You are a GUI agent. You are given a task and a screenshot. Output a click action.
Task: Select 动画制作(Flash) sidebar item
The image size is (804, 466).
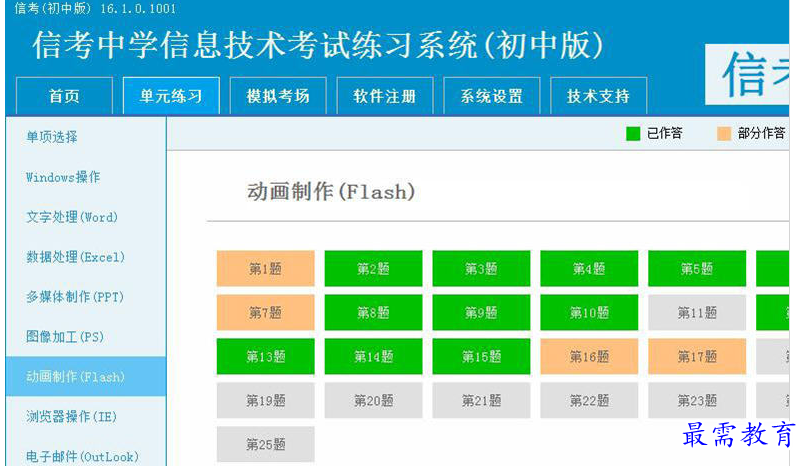pos(86,377)
